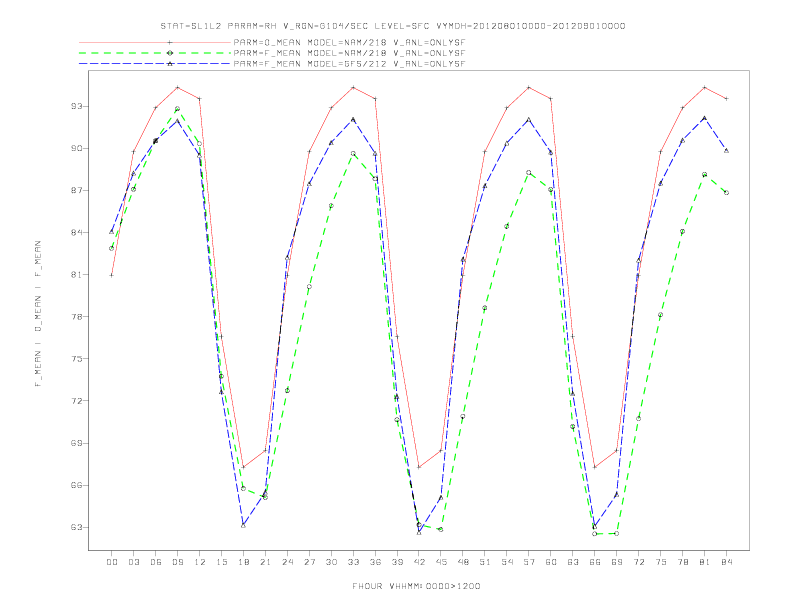
Task: Select the O_MEAN NAM/218 legend label
Action: tap(349, 42)
